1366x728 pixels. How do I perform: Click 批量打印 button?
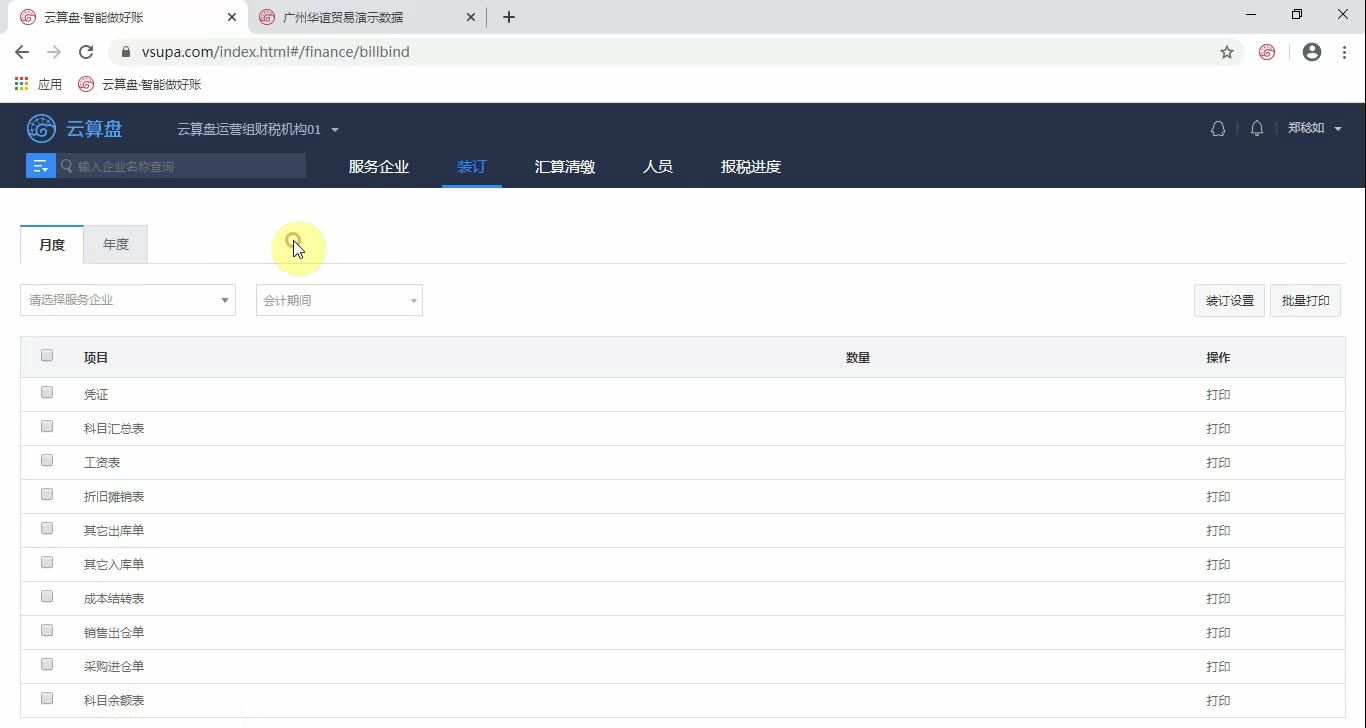[1305, 301]
